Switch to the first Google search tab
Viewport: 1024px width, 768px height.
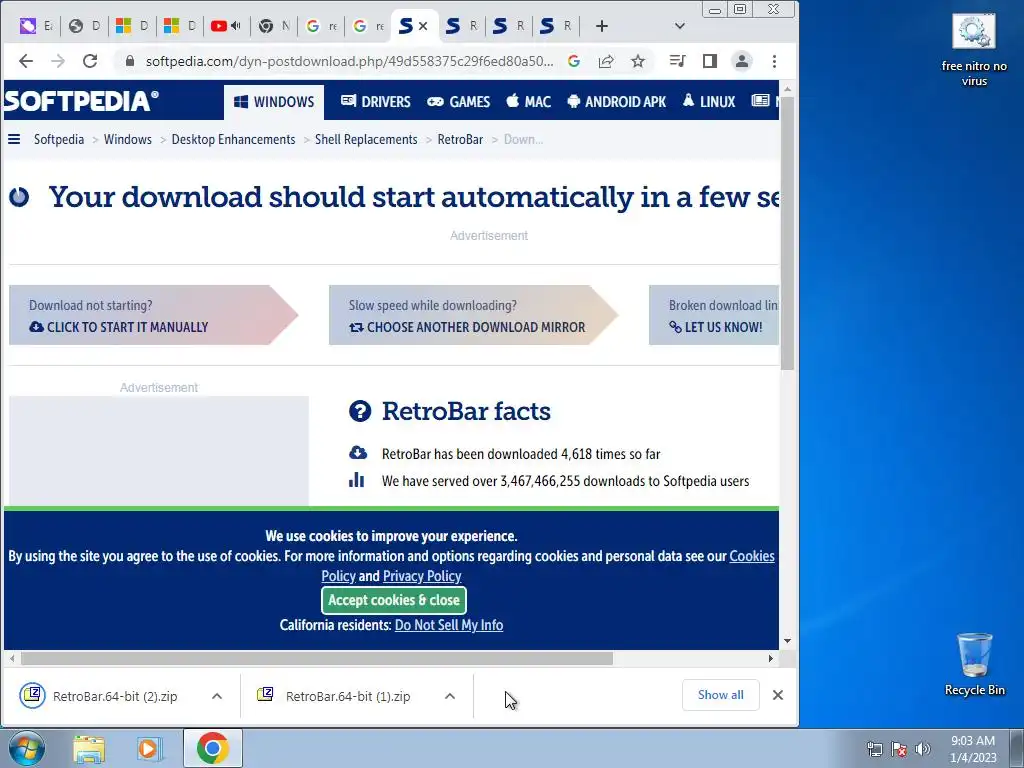[321, 26]
